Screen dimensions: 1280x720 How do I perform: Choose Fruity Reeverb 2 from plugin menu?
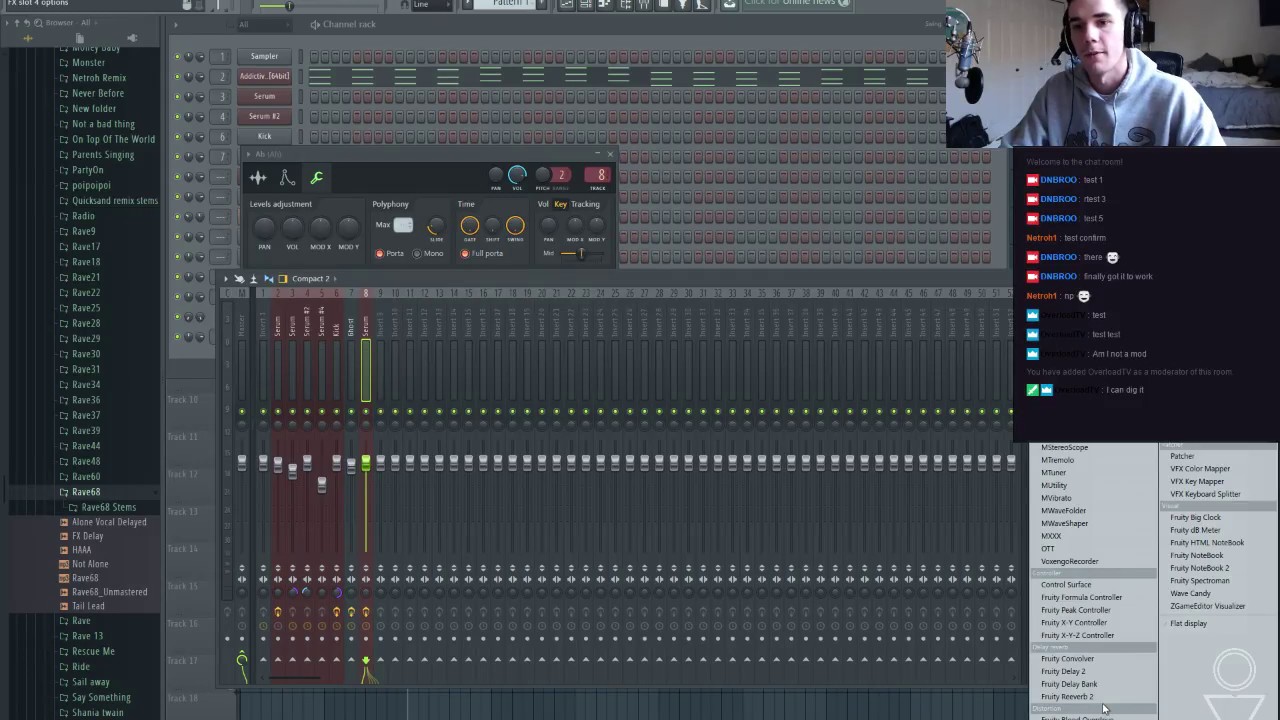(x=1067, y=697)
